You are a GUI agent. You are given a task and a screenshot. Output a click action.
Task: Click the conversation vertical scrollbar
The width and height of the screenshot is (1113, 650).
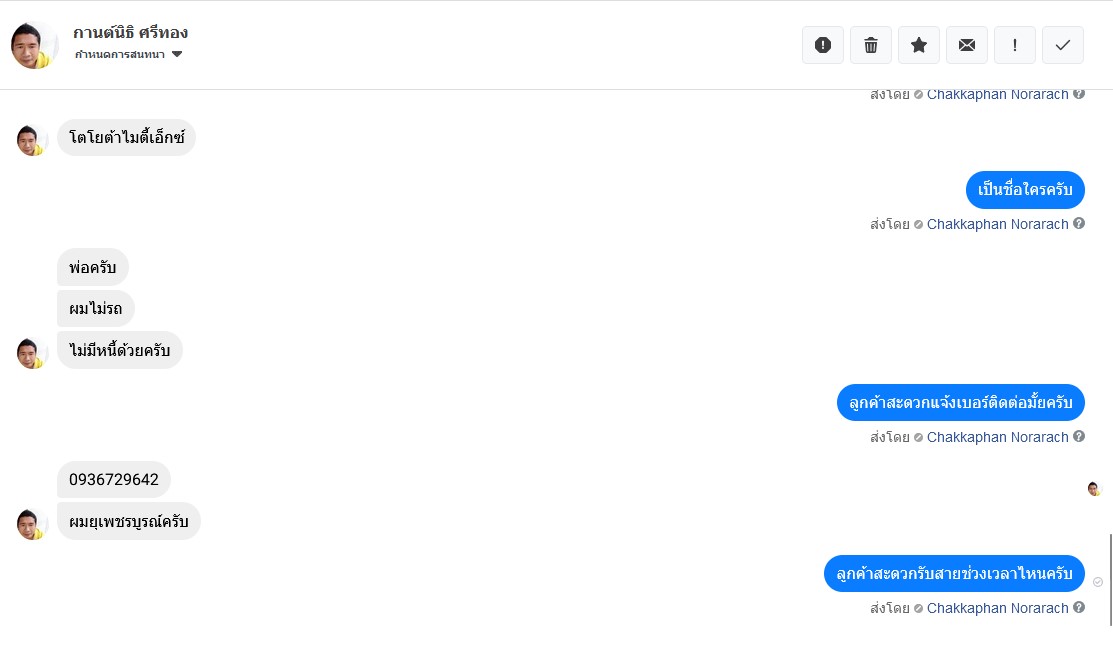1110,580
